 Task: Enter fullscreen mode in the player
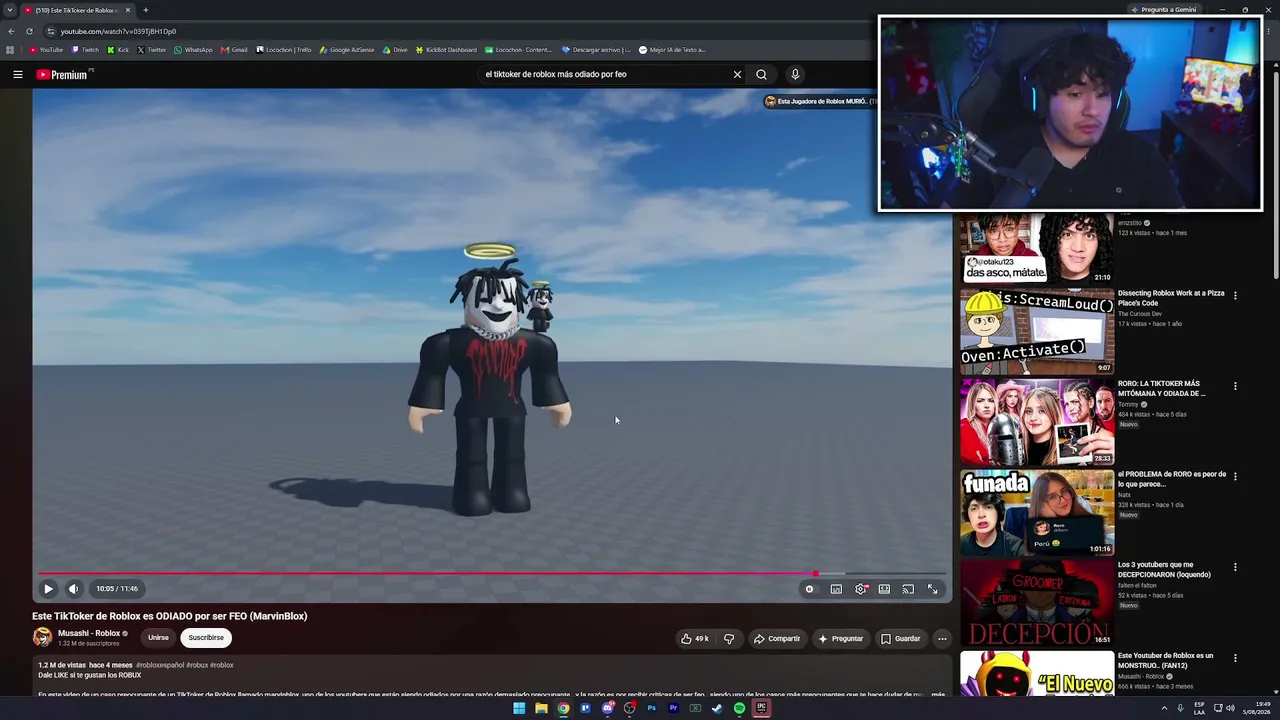point(932,589)
